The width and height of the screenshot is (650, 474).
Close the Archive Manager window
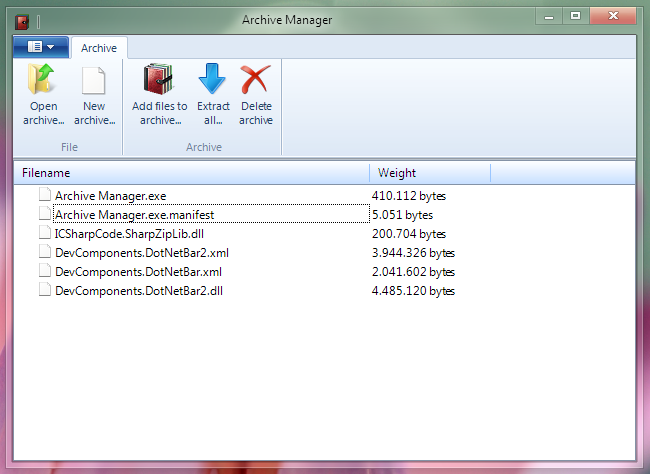click(613, 17)
